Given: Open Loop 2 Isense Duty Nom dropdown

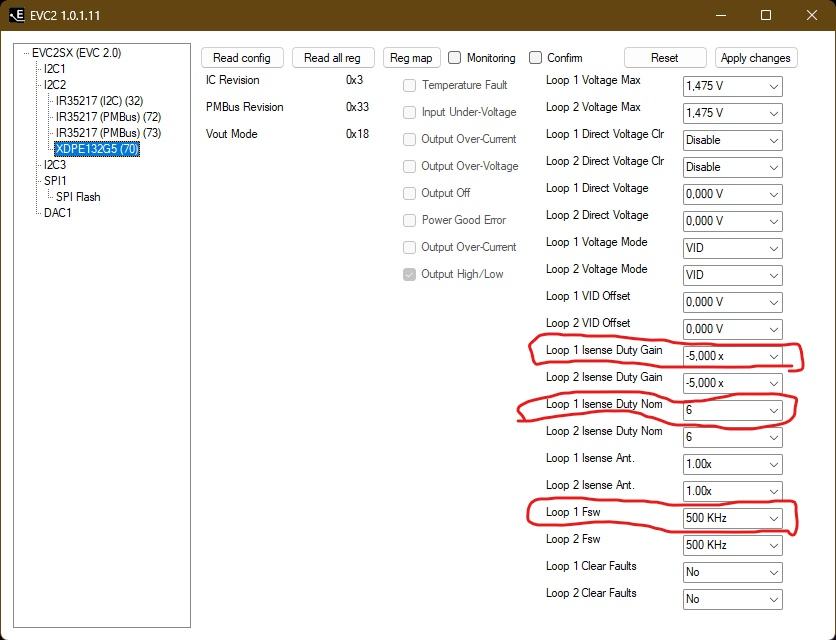Looking at the screenshot, I should (x=733, y=437).
